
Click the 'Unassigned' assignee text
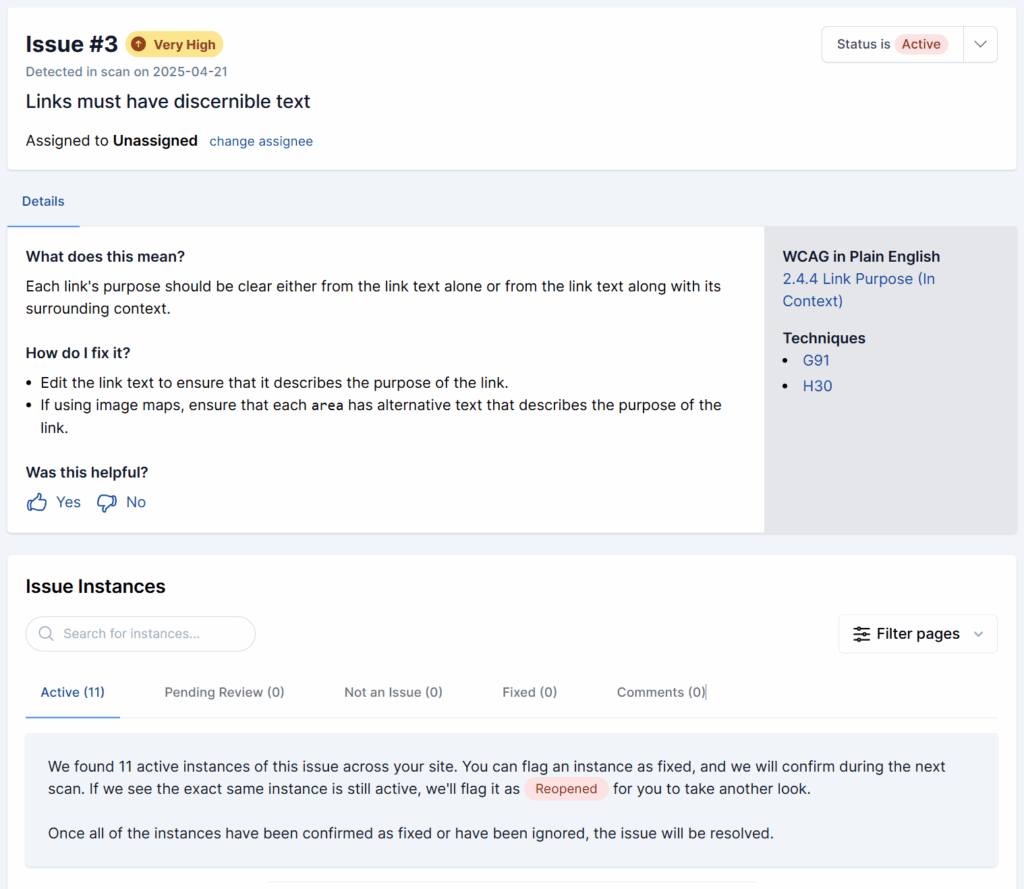point(155,140)
